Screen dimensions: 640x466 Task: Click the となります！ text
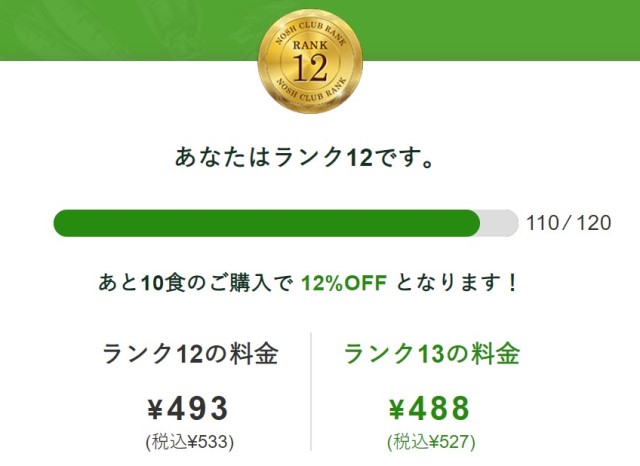(457, 282)
